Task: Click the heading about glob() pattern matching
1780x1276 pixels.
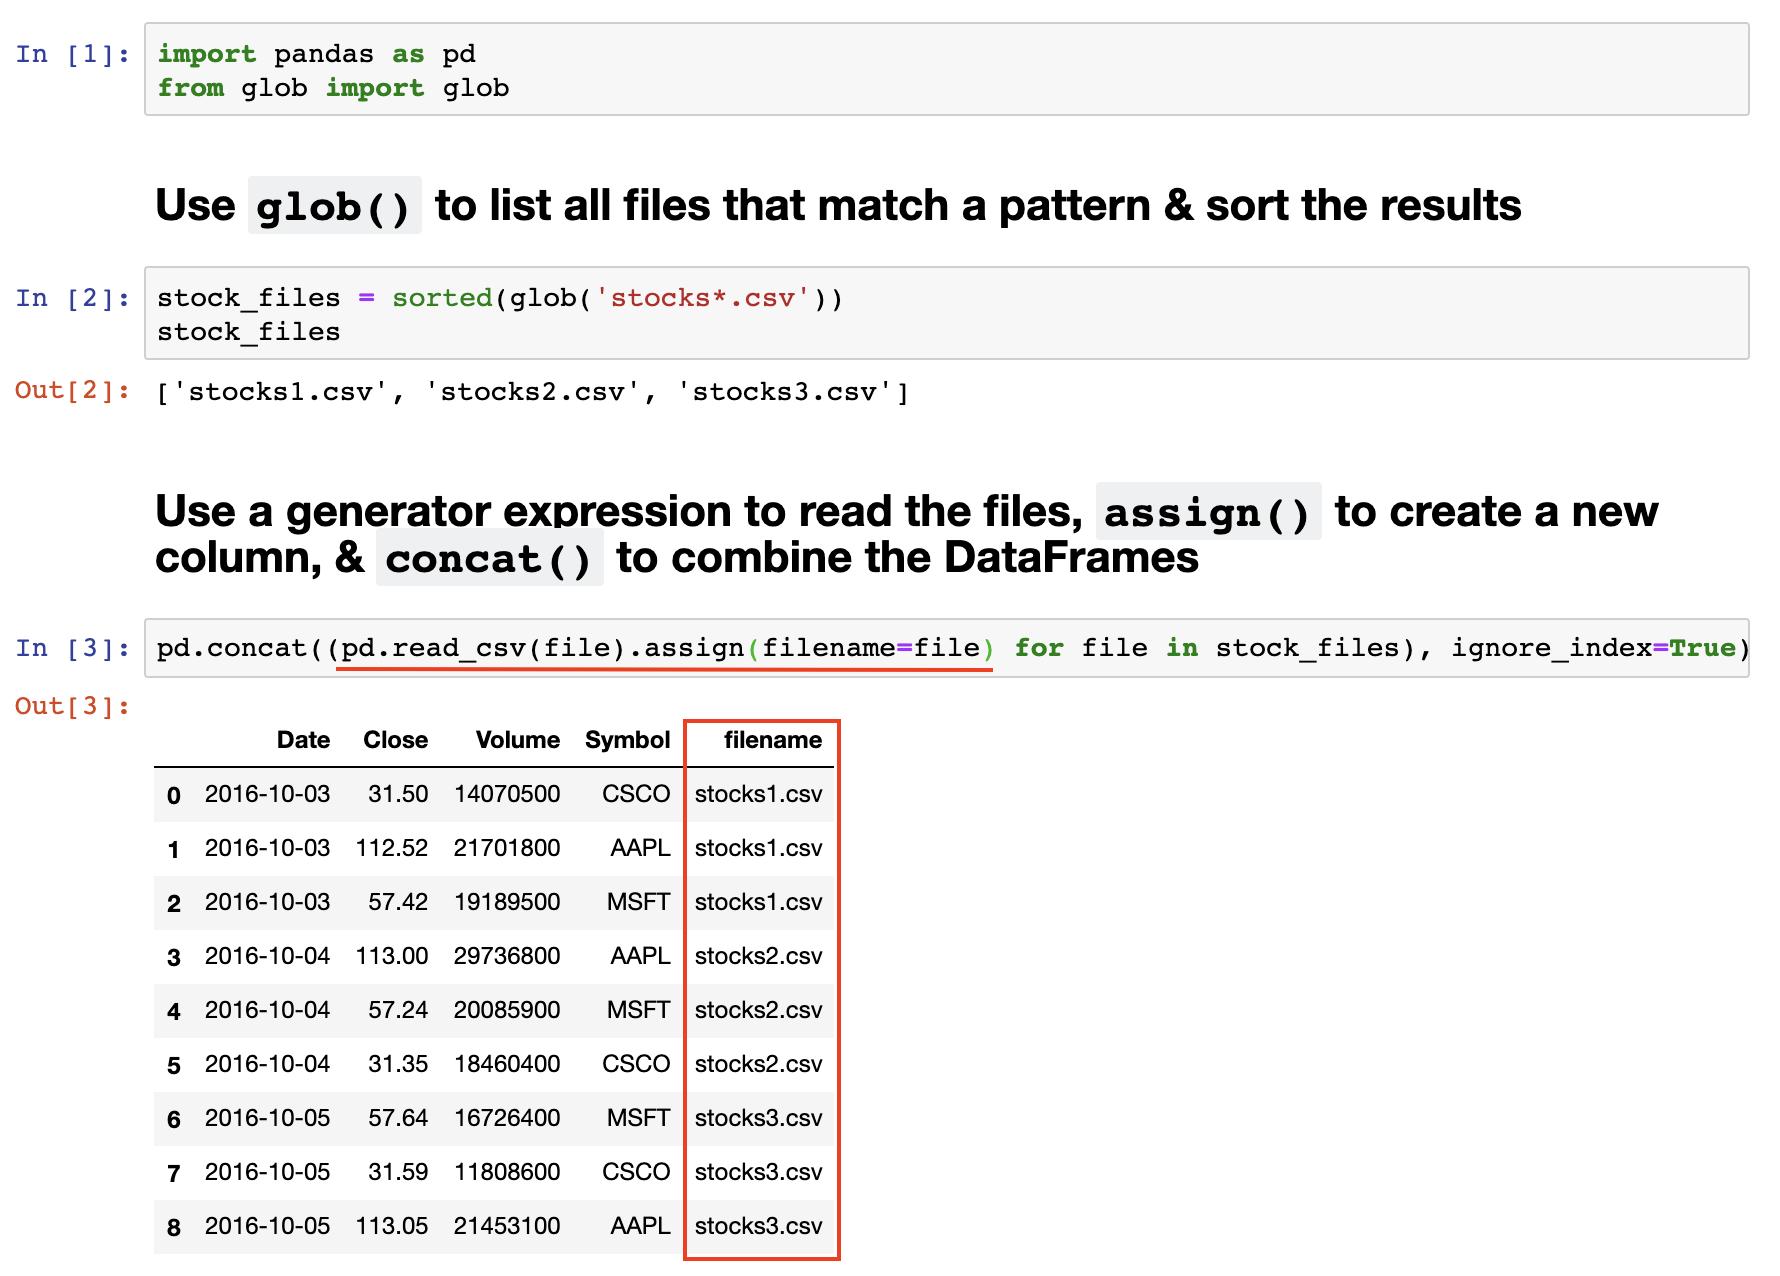Action: tap(838, 206)
